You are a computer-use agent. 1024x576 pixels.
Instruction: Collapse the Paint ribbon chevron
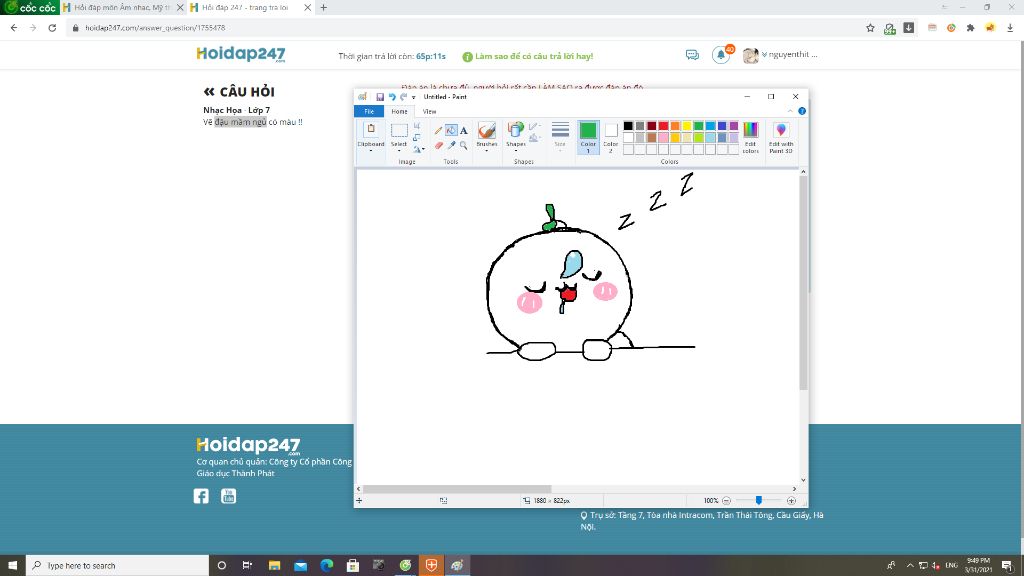click(x=790, y=111)
